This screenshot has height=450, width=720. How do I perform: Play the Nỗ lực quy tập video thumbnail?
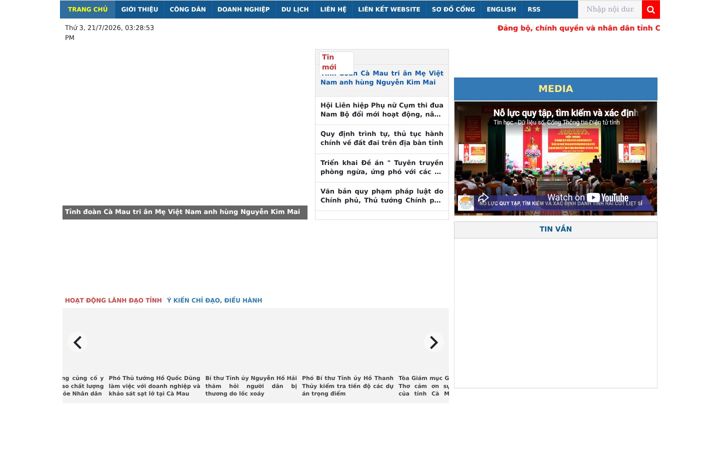pos(556,158)
